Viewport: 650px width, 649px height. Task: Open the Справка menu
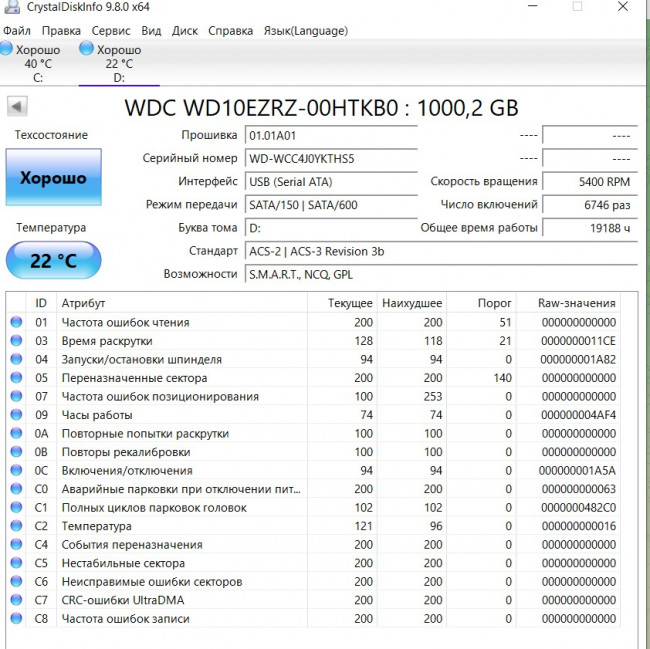tap(230, 31)
